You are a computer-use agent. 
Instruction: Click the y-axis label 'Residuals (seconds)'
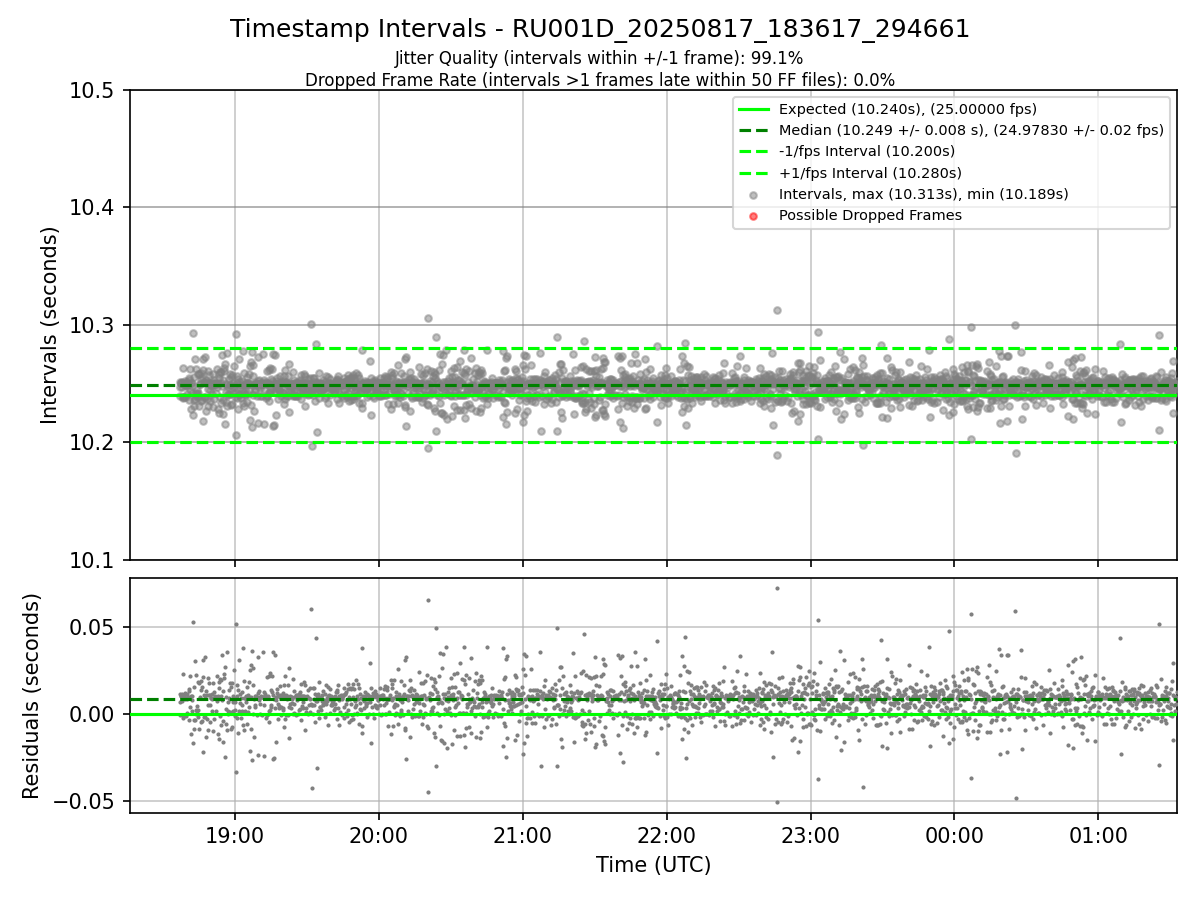pyautogui.click(x=31, y=696)
